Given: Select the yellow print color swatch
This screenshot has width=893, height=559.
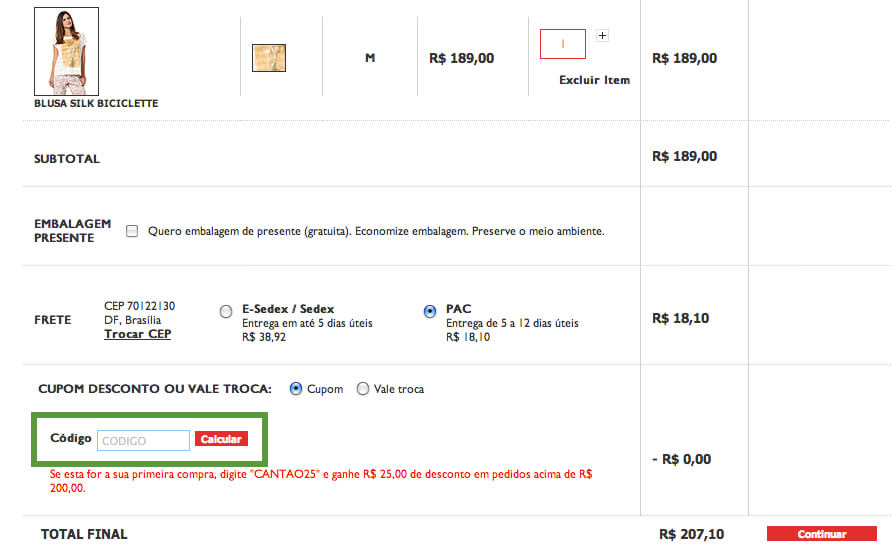Looking at the screenshot, I should [270, 58].
